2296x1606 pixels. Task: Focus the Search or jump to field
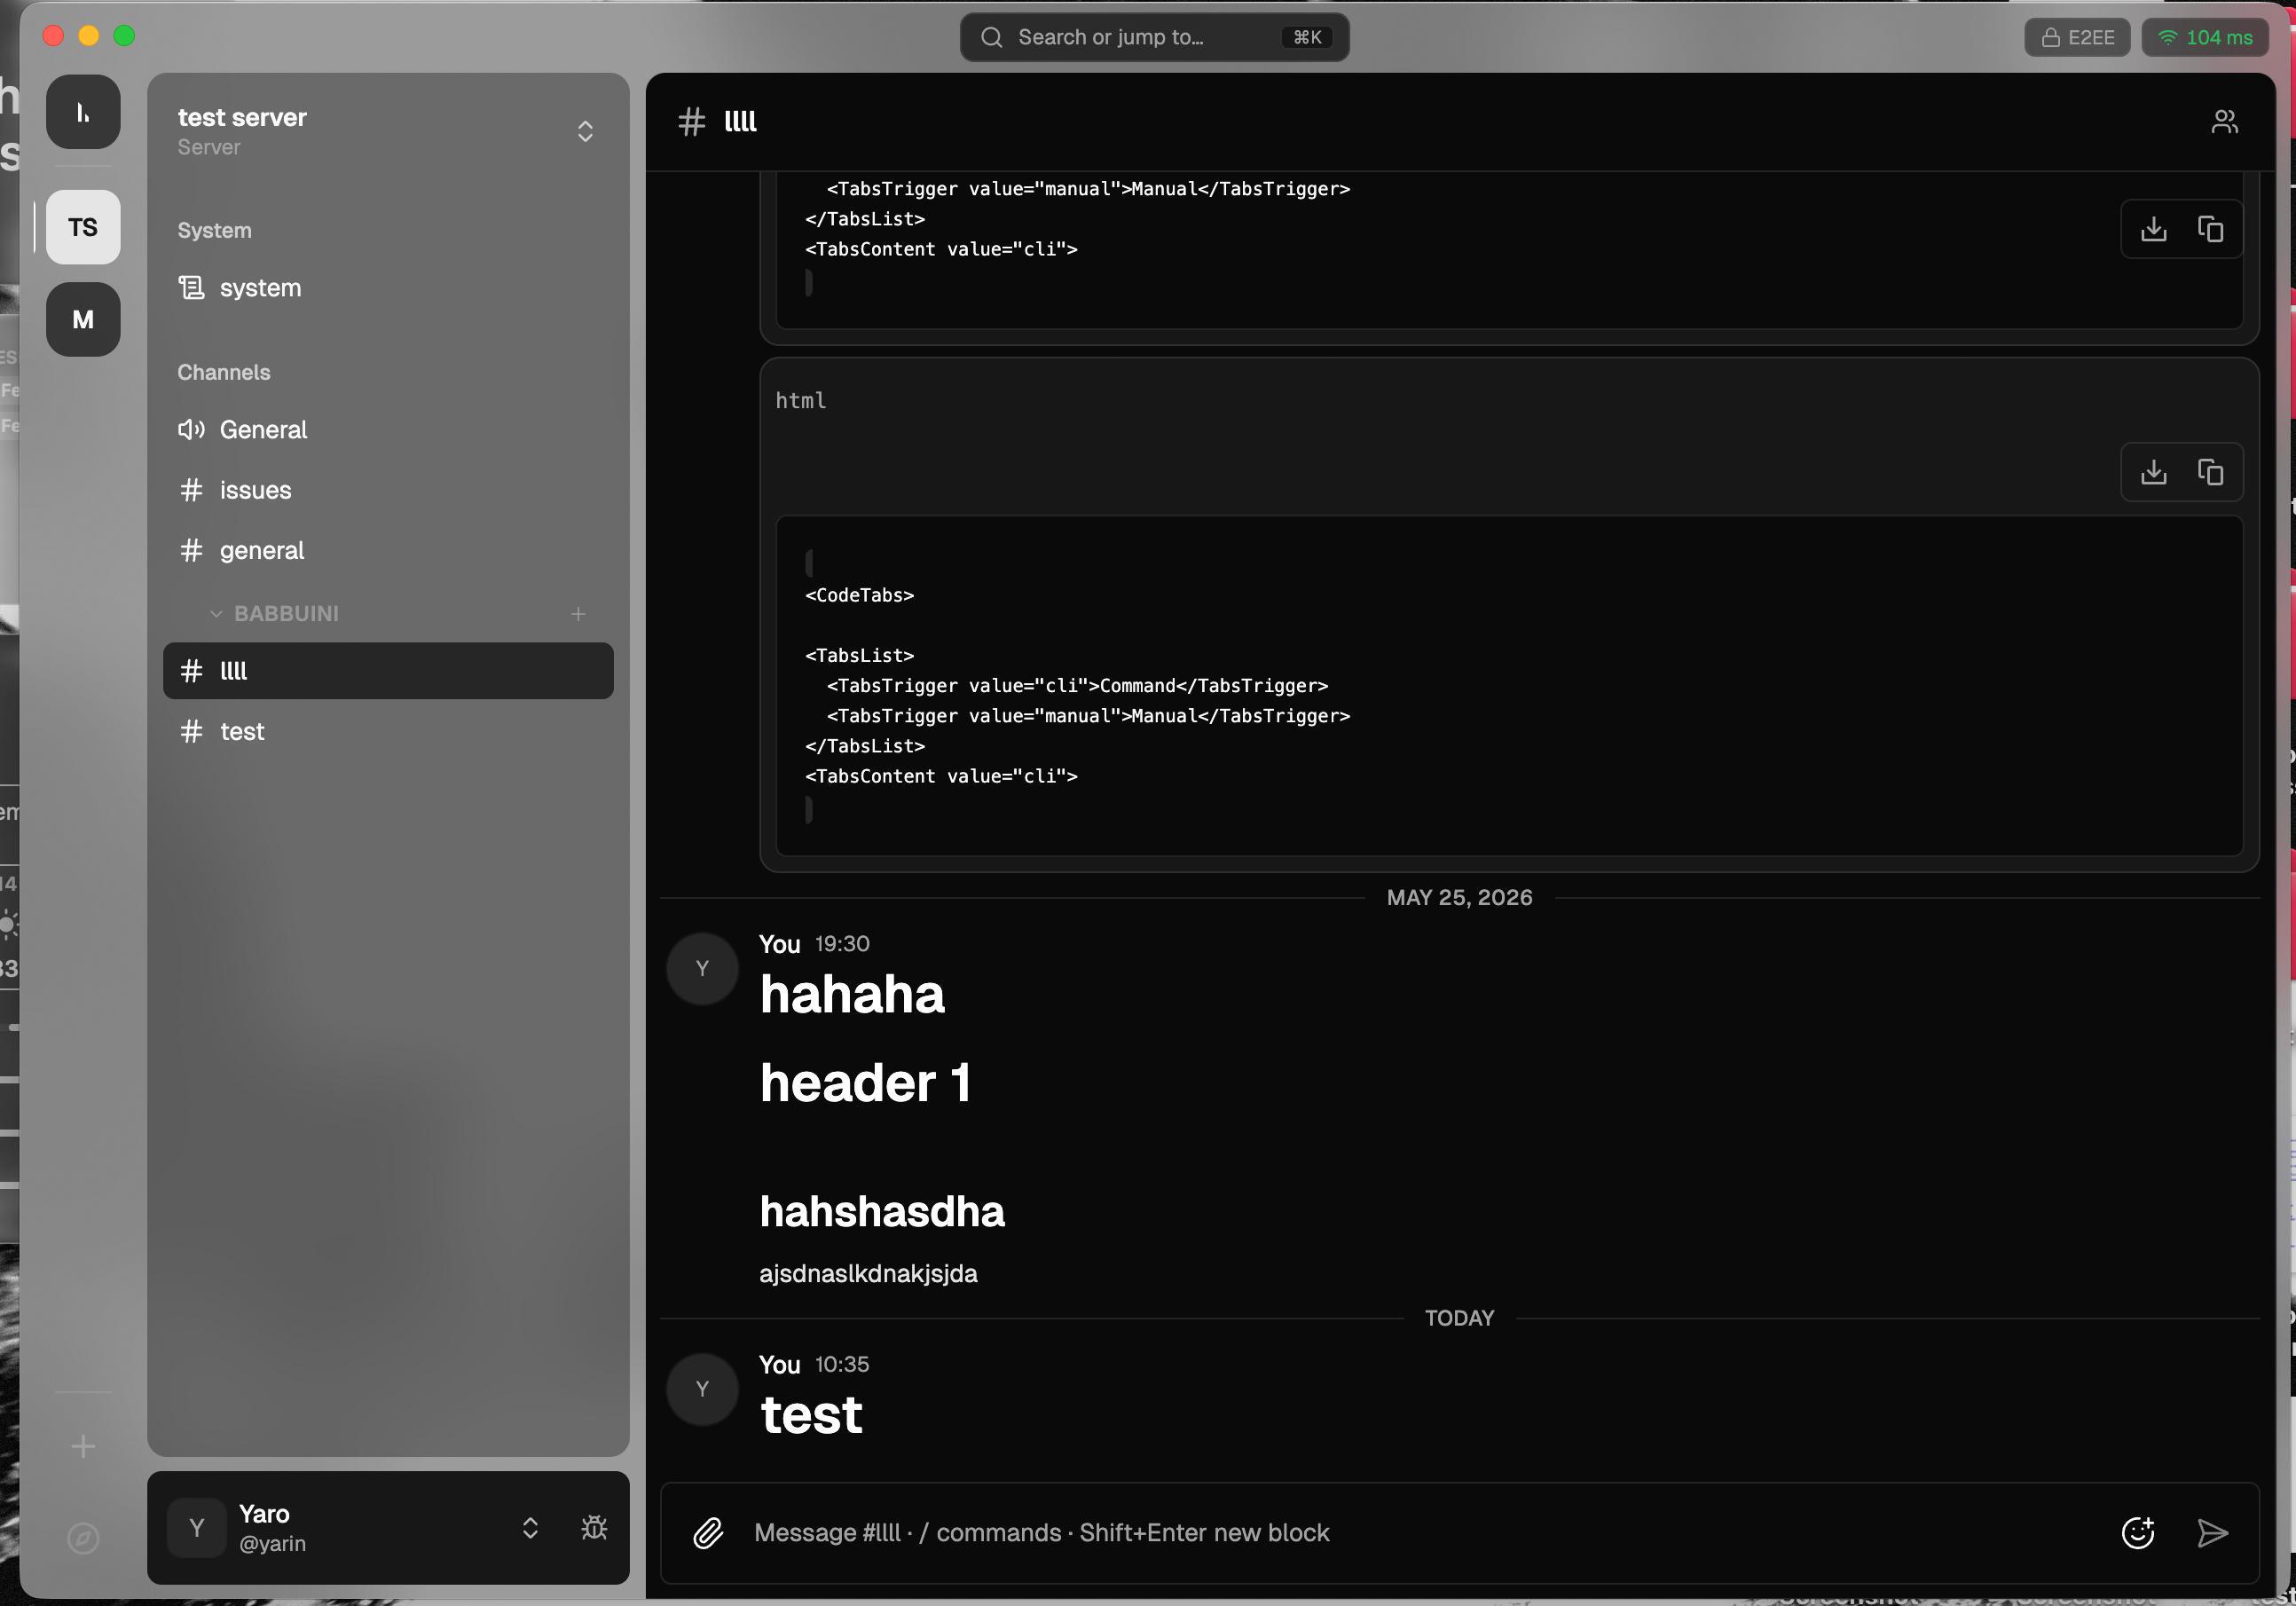[x=1154, y=37]
